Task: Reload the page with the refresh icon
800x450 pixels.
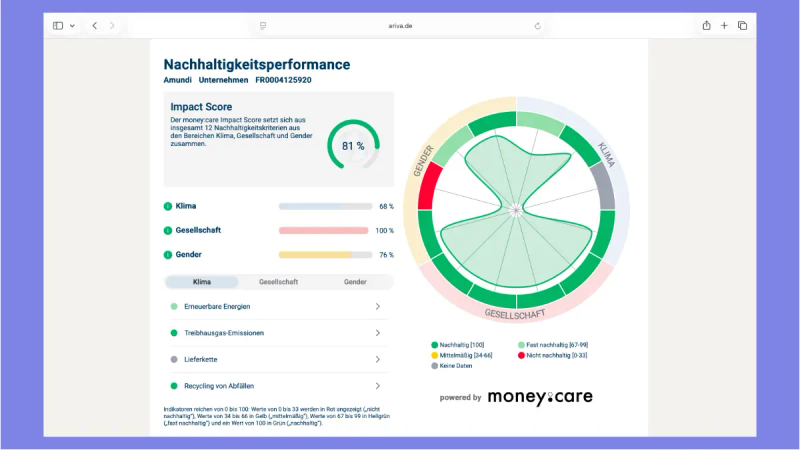Action: click(x=537, y=26)
